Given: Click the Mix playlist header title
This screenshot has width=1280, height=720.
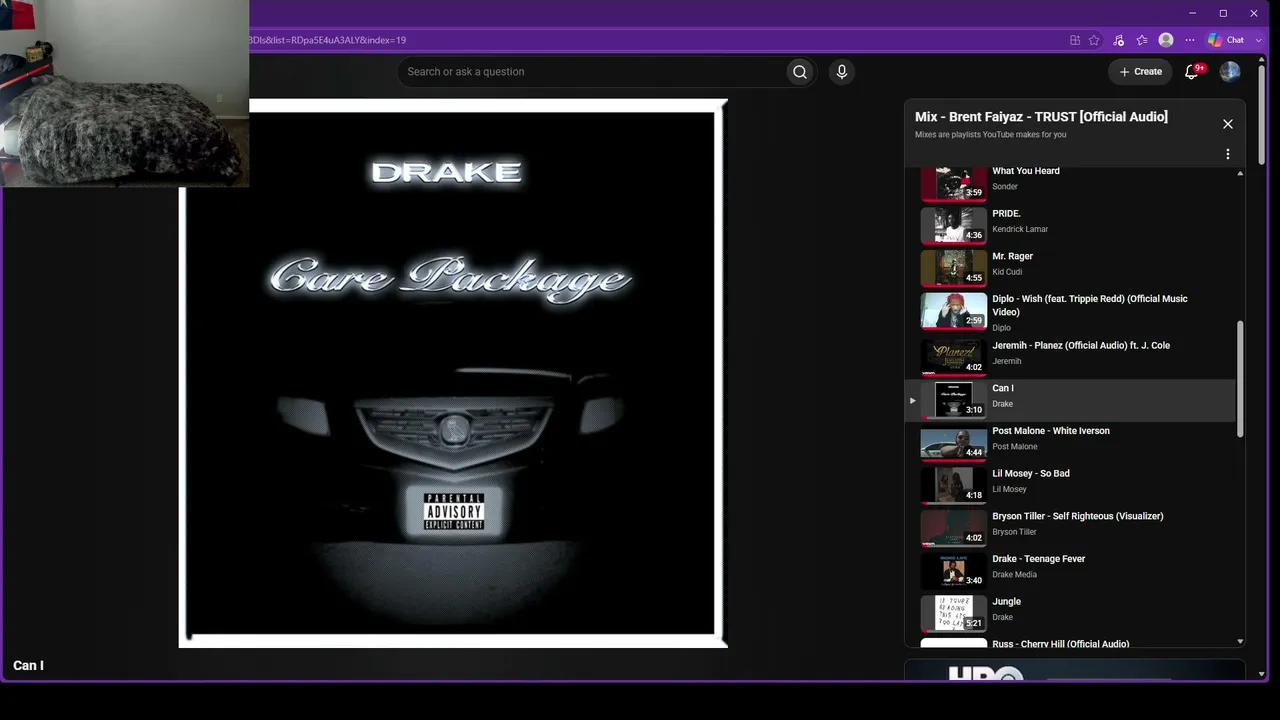Looking at the screenshot, I should pos(1041,117).
